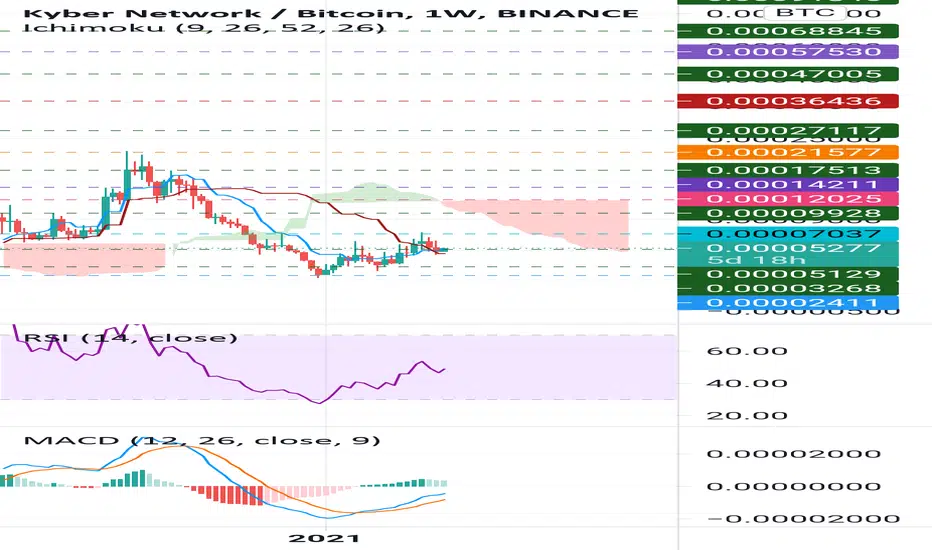932x550 pixels.
Task: Click the Kyber Network / Bitcoin chart title
Action: (331, 13)
